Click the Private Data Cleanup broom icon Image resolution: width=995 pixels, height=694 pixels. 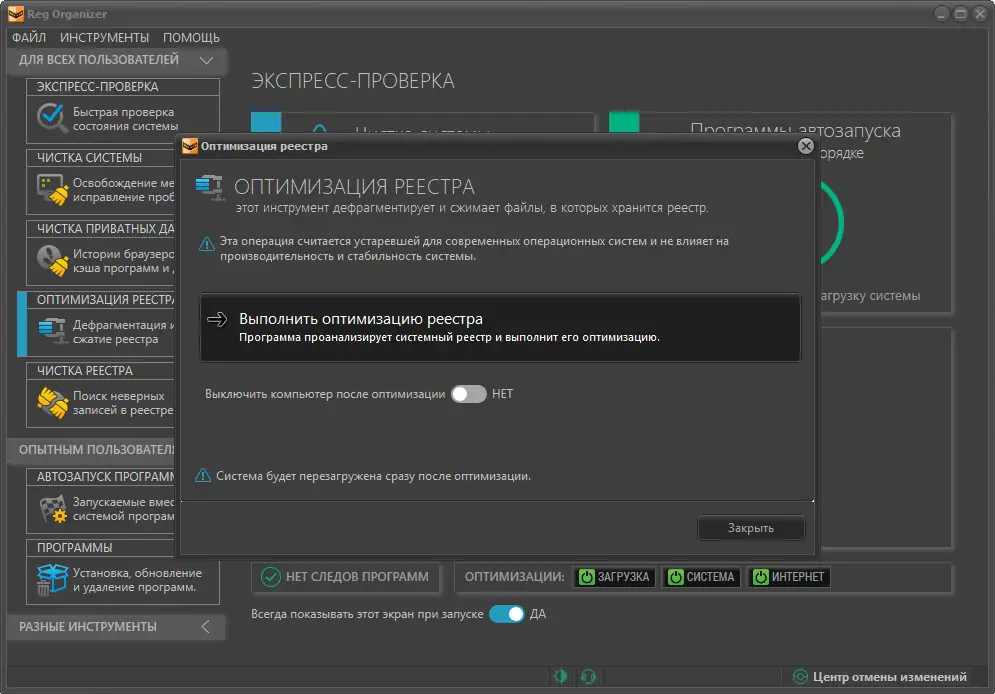coord(52,261)
